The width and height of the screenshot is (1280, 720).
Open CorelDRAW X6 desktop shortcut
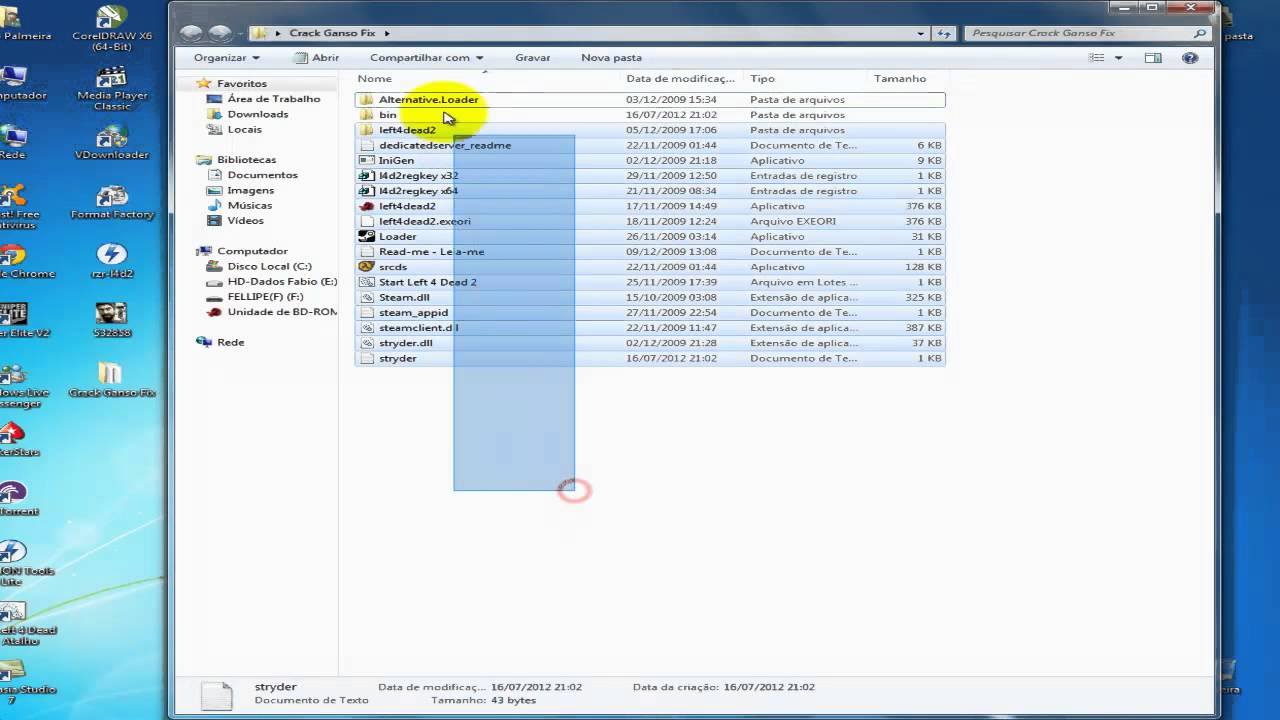point(112,27)
